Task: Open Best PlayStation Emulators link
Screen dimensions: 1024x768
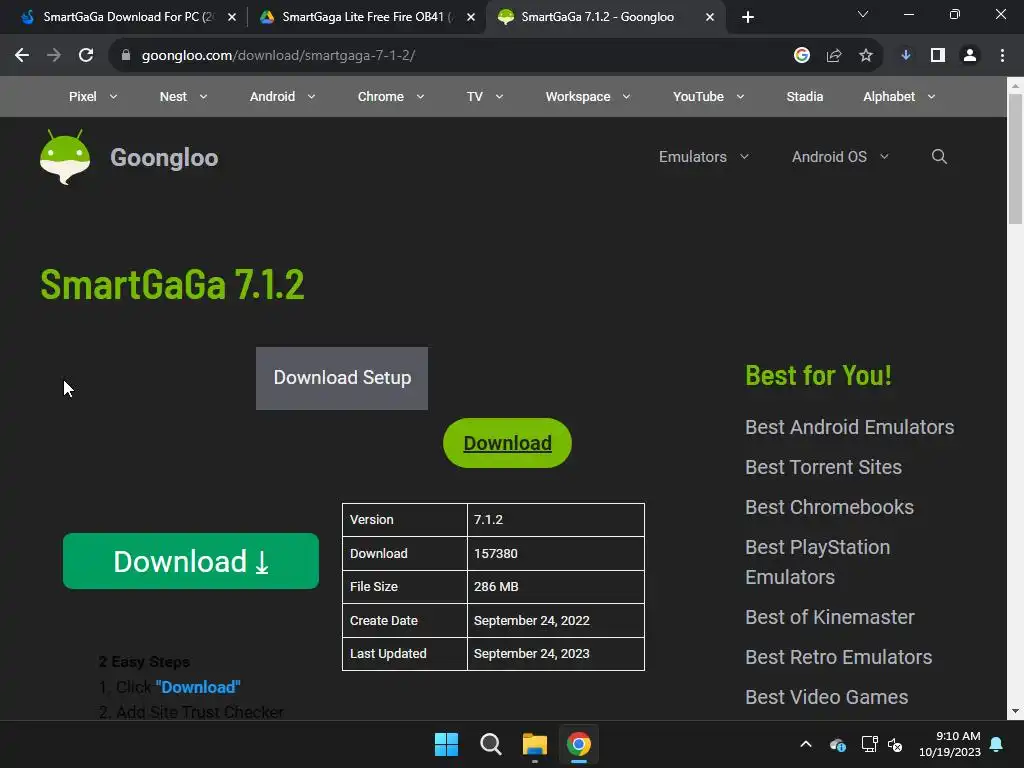Action: [818, 562]
